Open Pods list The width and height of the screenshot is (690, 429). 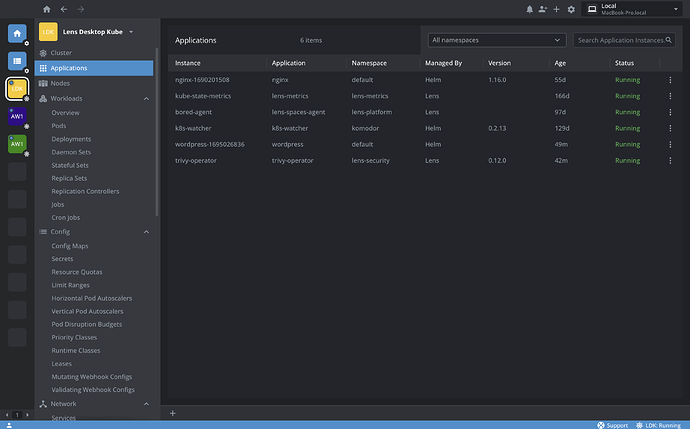point(59,126)
